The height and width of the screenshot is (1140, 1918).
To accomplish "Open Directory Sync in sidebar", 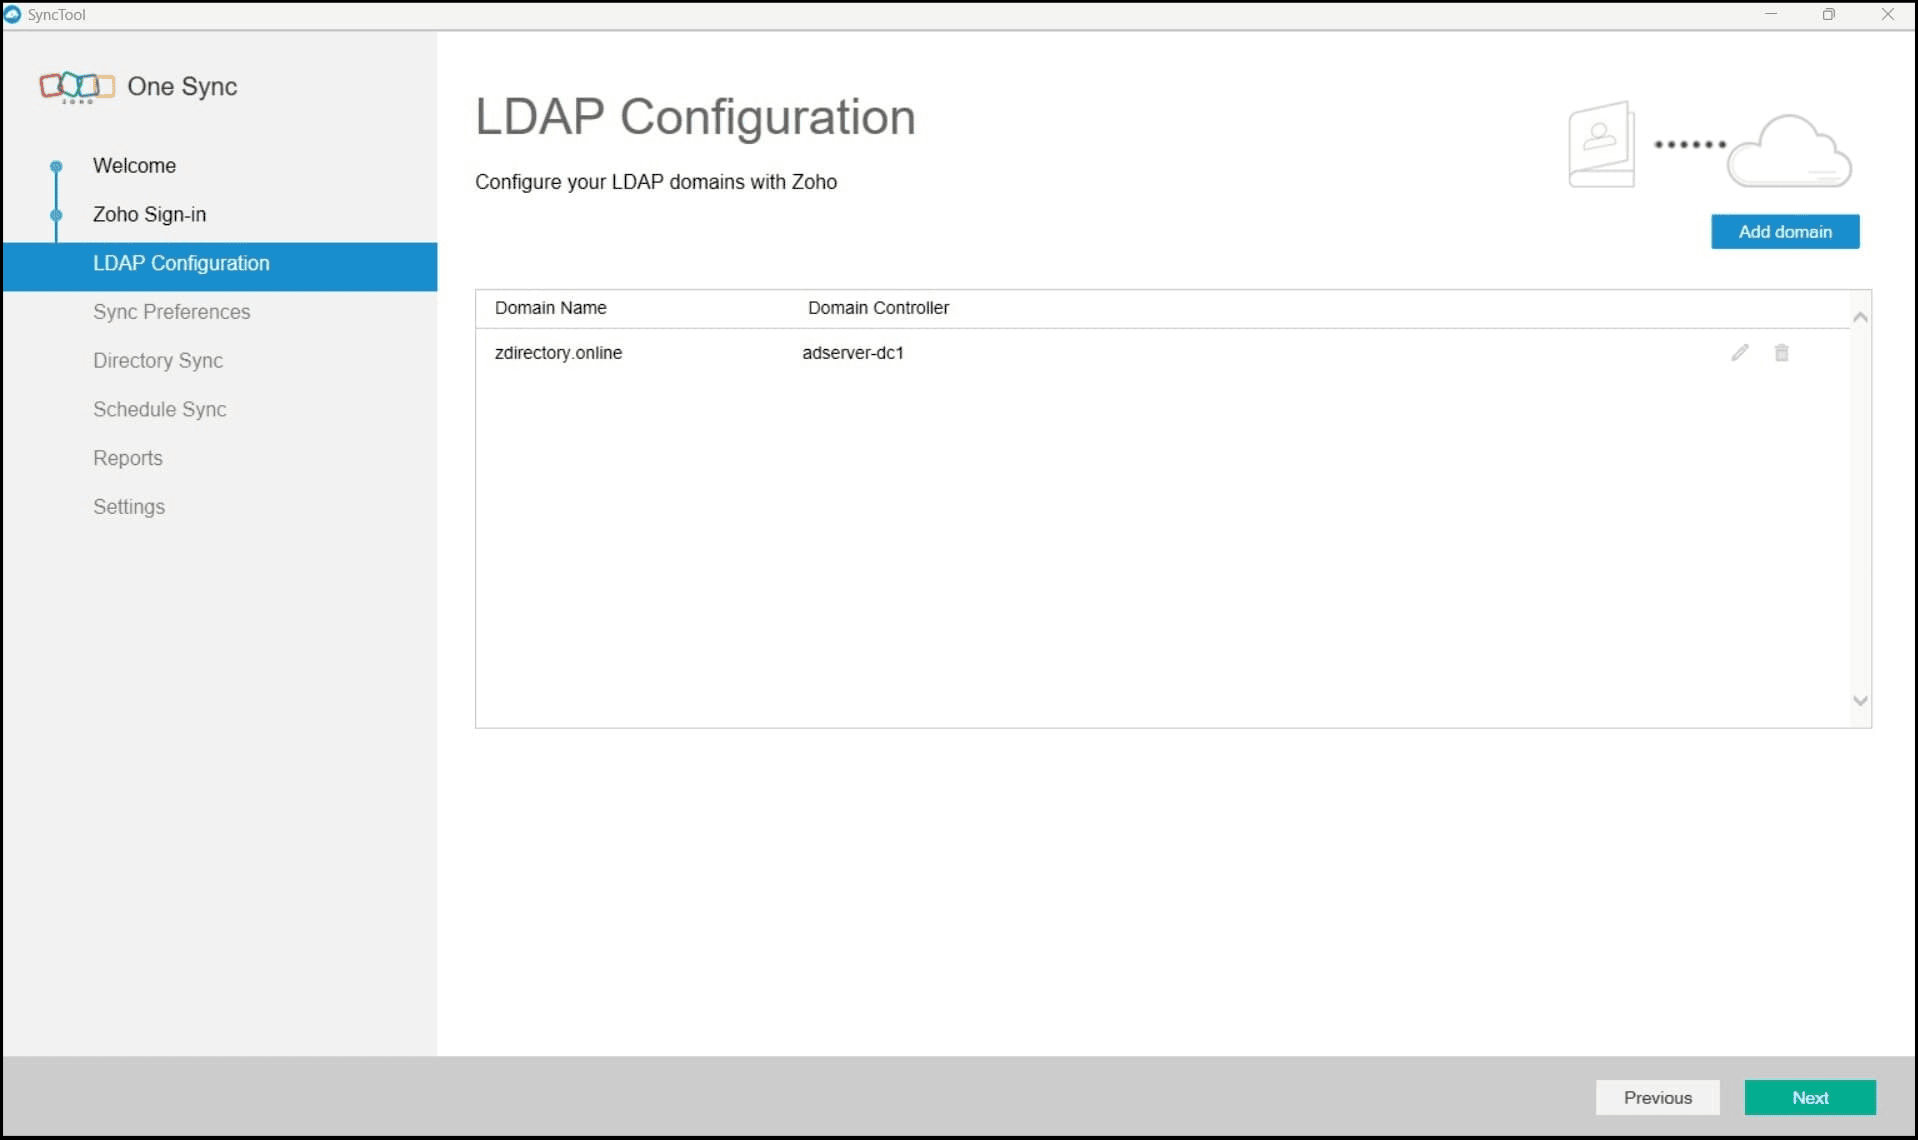I will [x=158, y=361].
